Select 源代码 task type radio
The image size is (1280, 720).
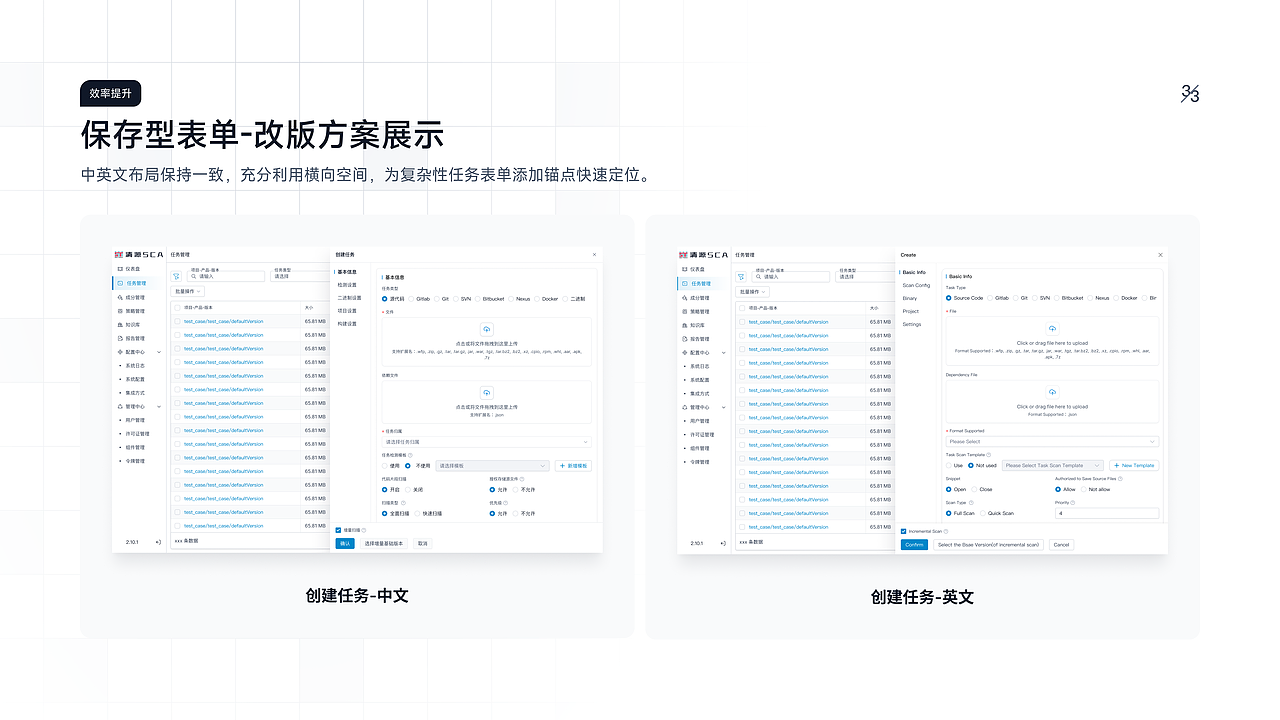tap(385, 299)
